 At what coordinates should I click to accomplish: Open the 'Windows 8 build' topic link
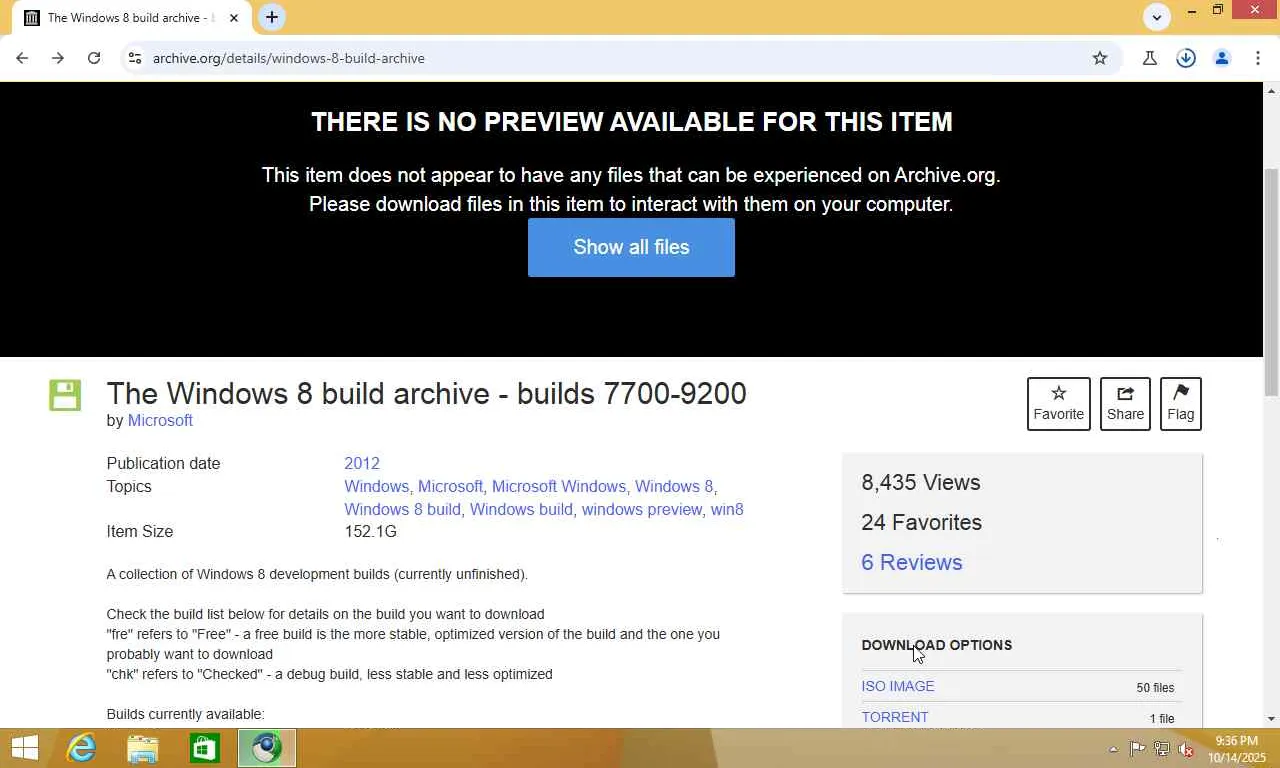pyautogui.click(x=402, y=510)
